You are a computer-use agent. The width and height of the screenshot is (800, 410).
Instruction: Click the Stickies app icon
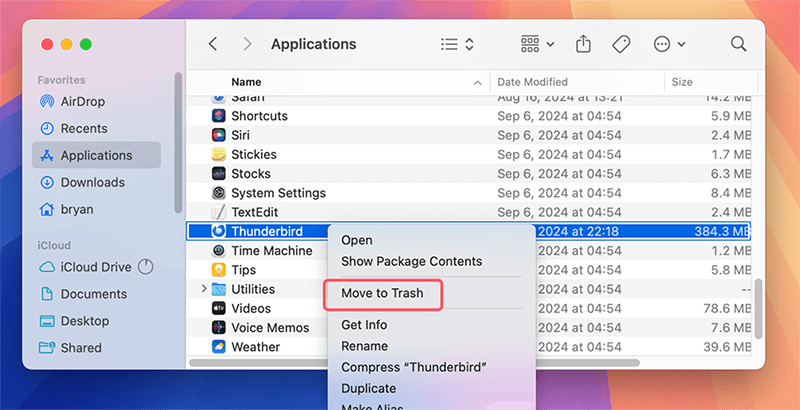coord(219,155)
